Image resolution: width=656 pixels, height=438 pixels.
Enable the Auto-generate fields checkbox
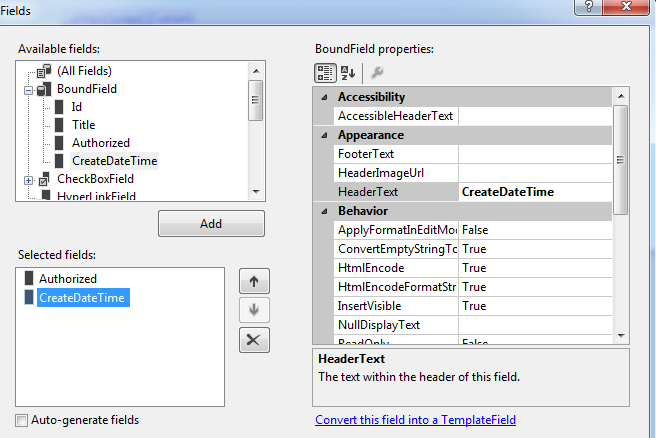[22, 420]
